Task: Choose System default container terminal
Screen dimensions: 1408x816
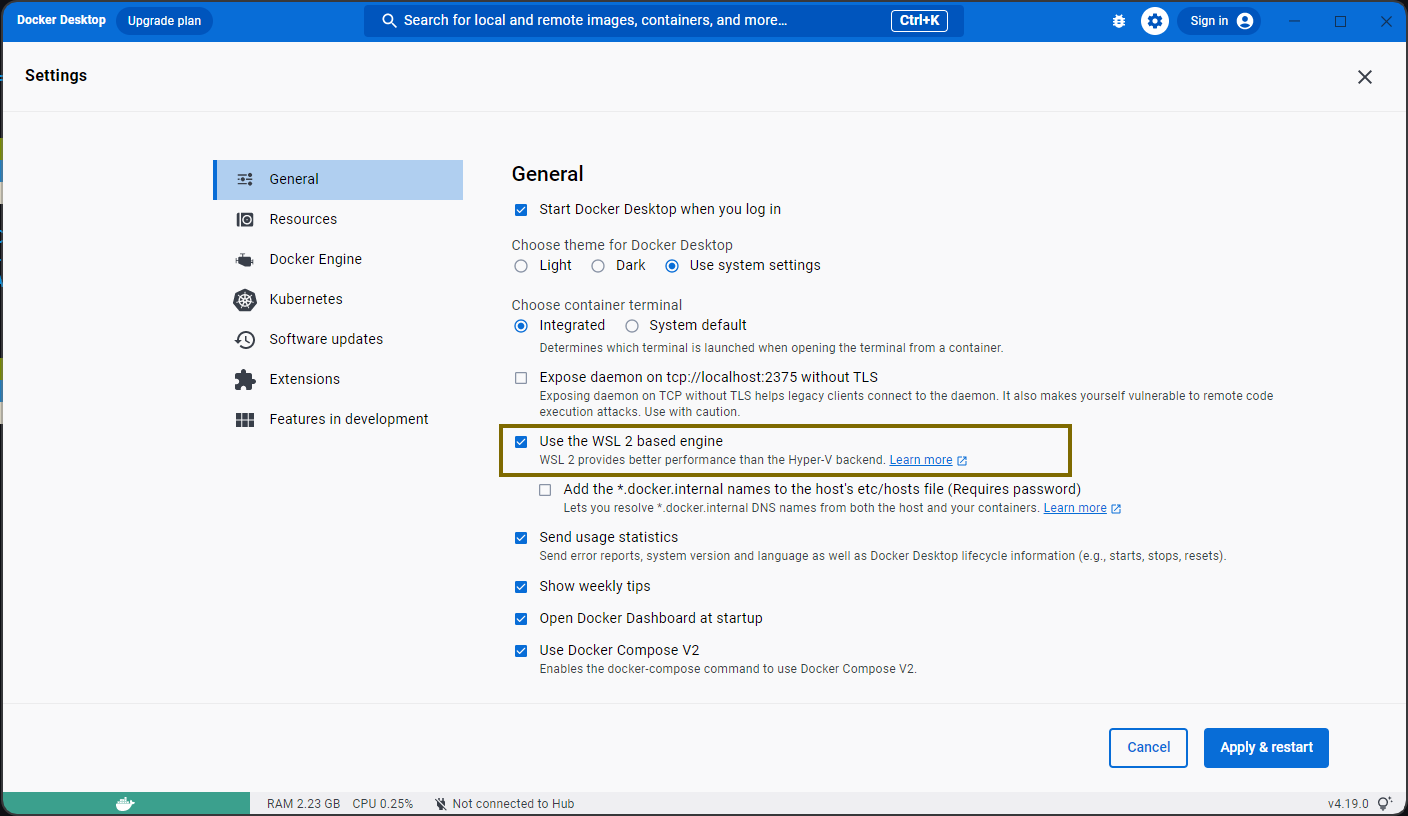Action: [x=632, y=326]
